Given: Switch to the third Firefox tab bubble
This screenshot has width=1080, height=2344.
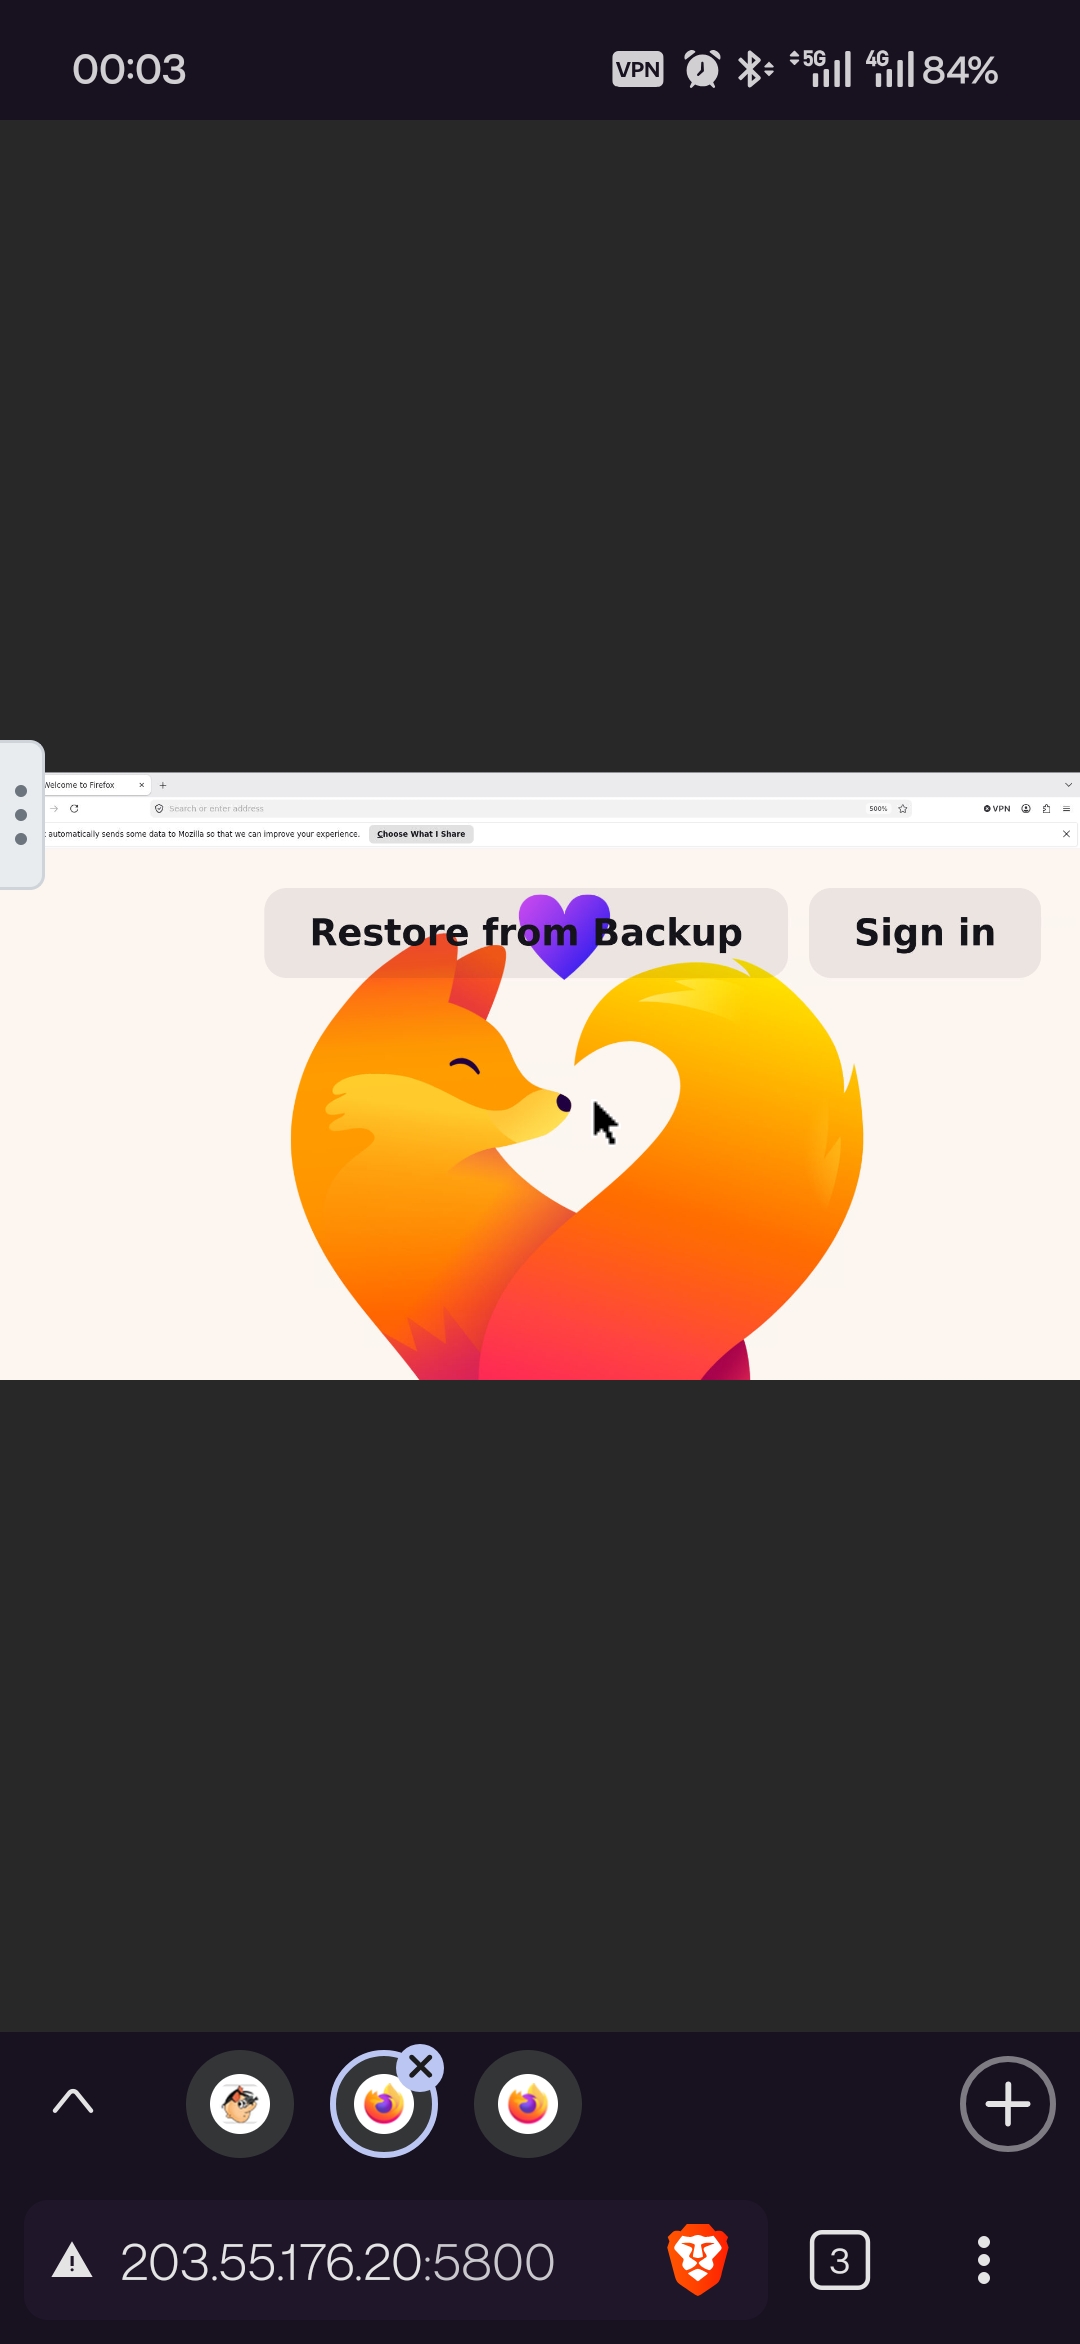Looking at the screenshot, I should 528,2104.
